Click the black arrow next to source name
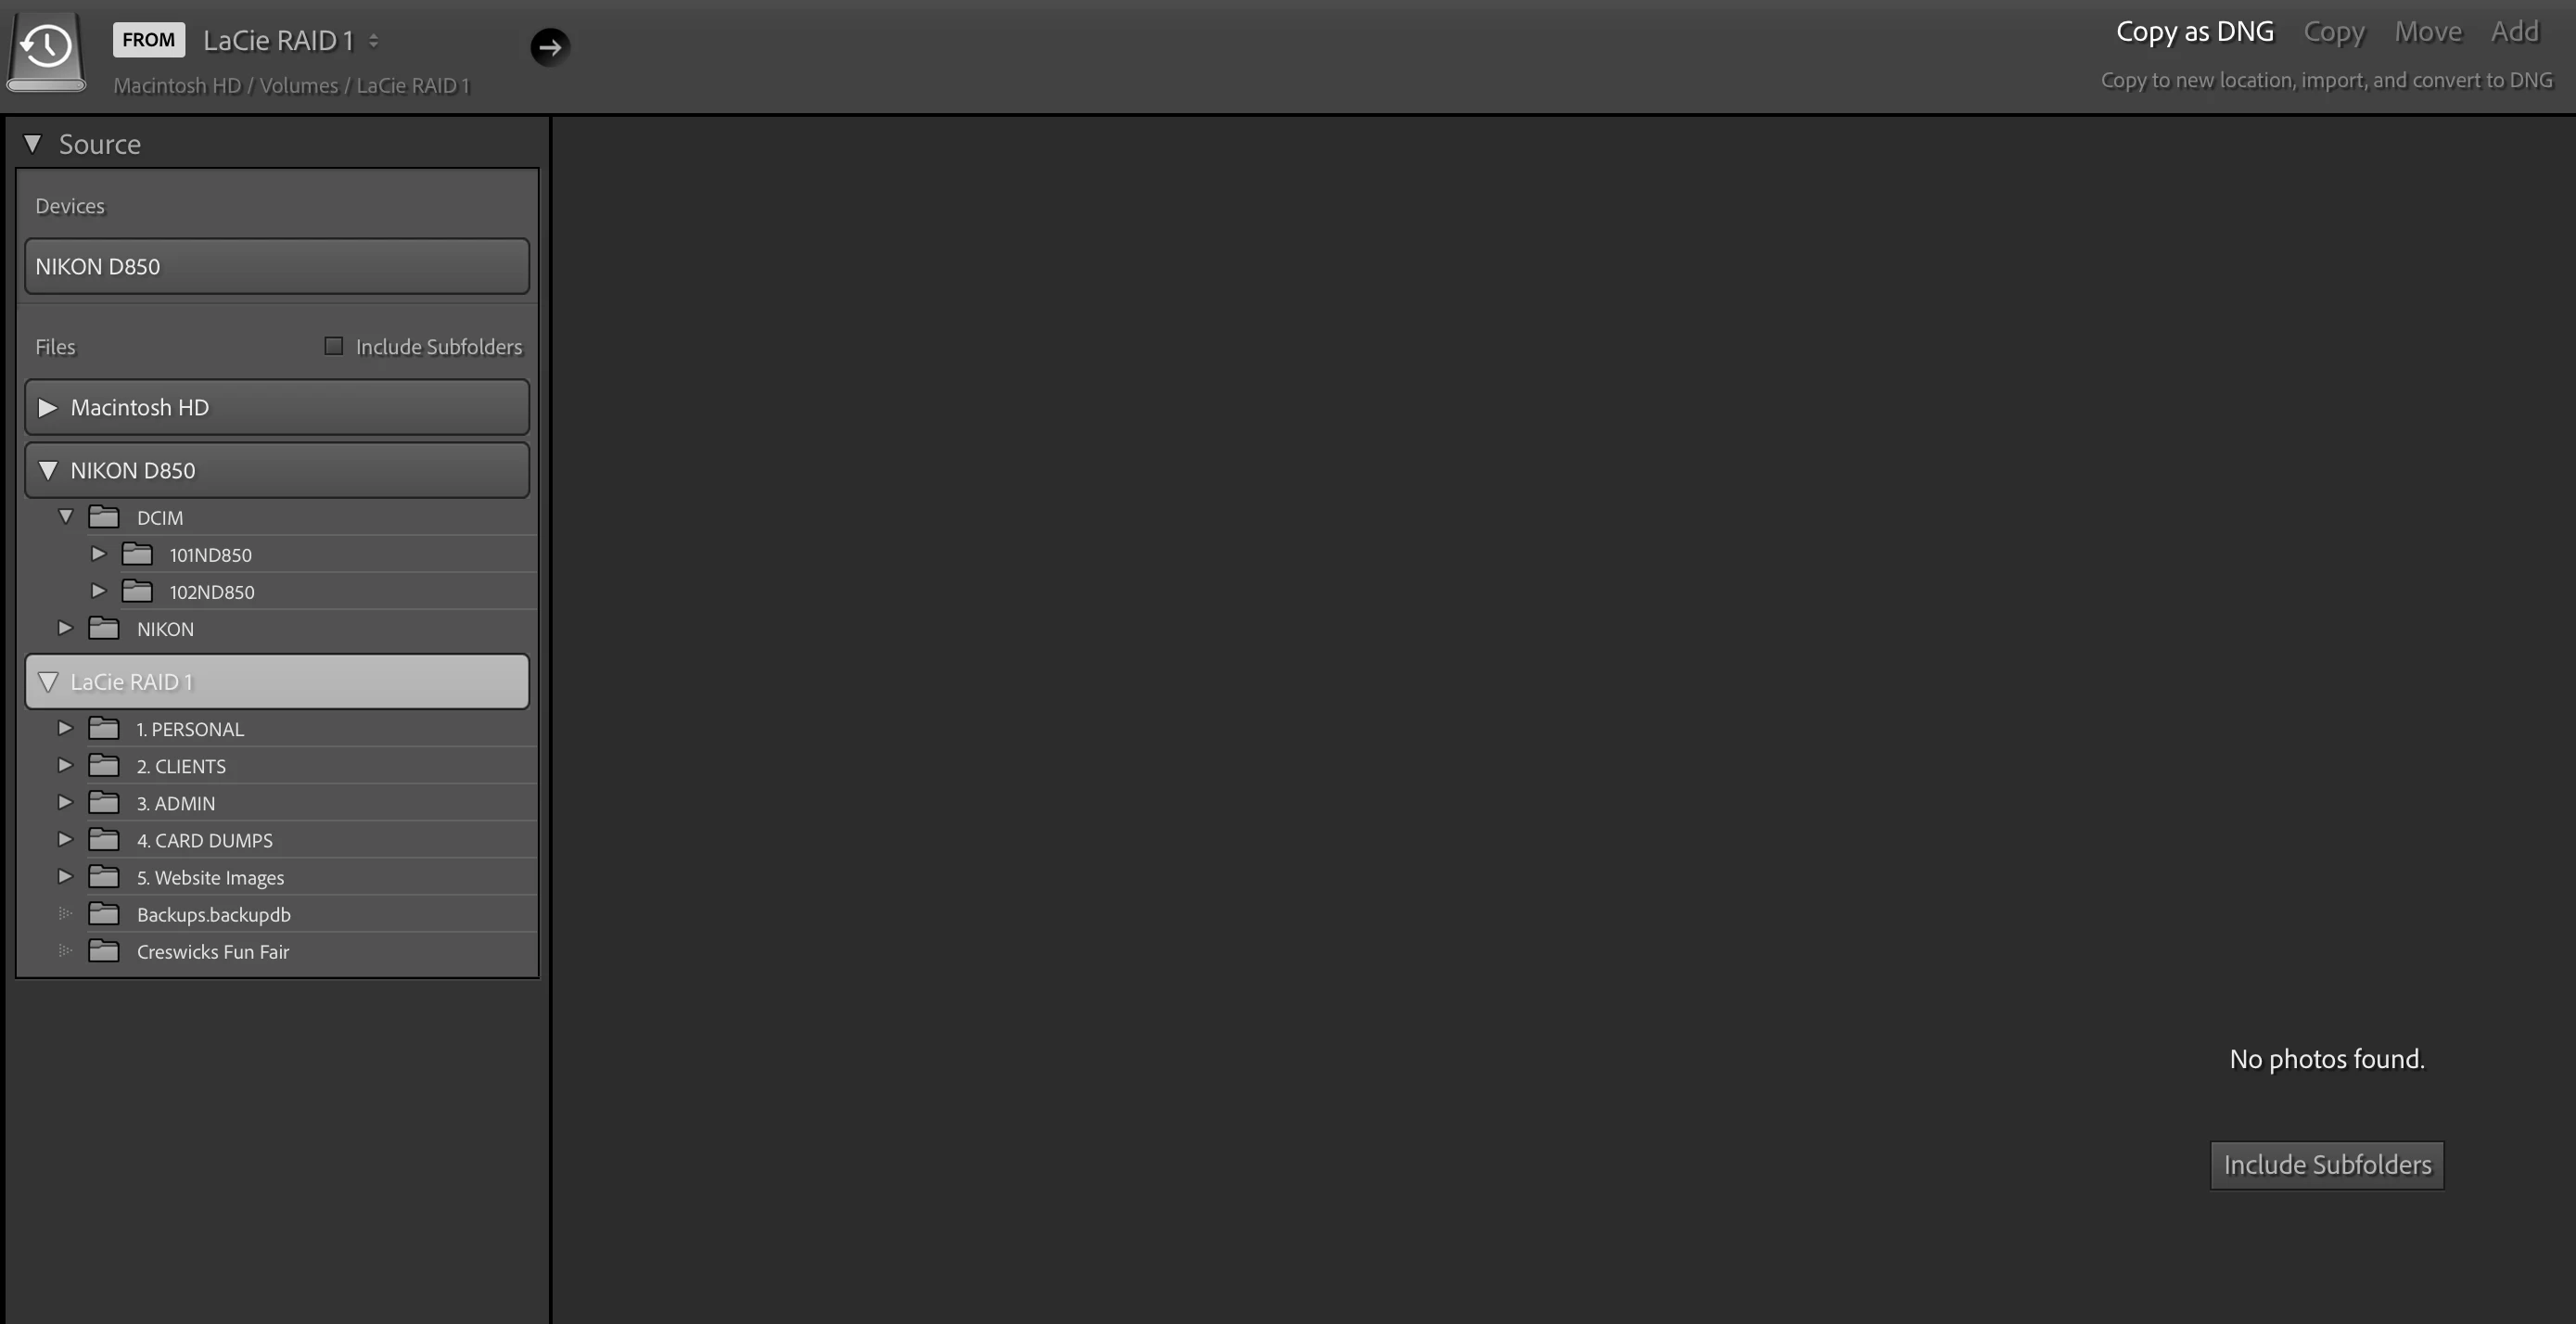 (549, 46)
